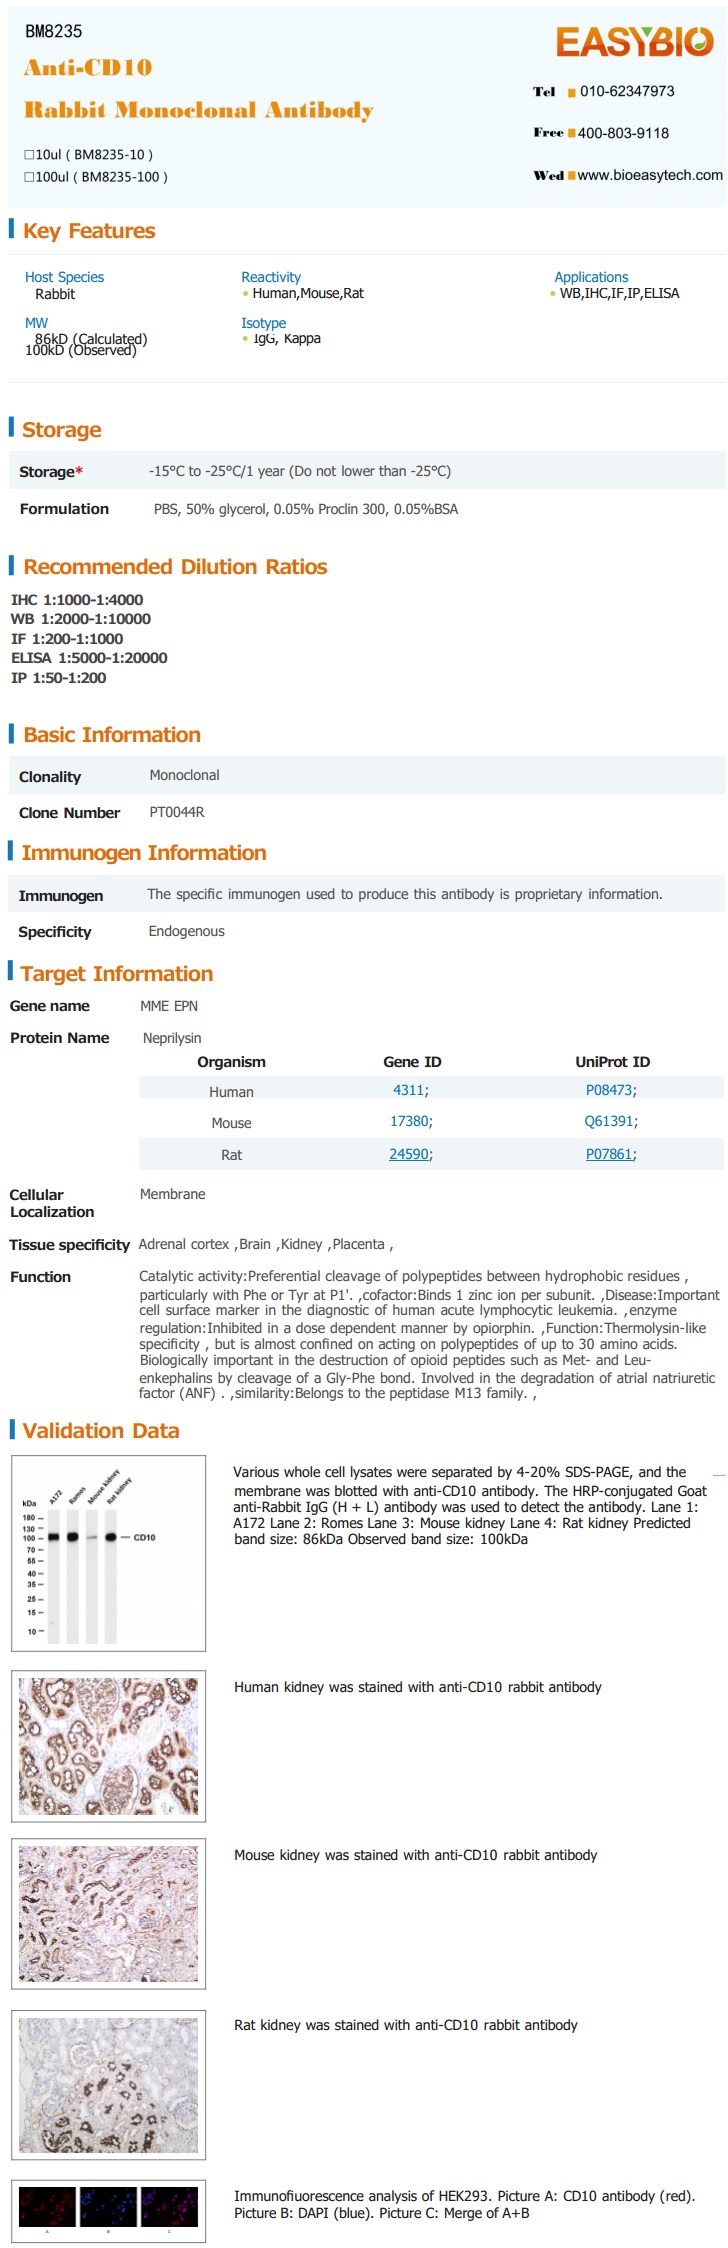Open UniProt ID P08473 link

(608, 1090)
